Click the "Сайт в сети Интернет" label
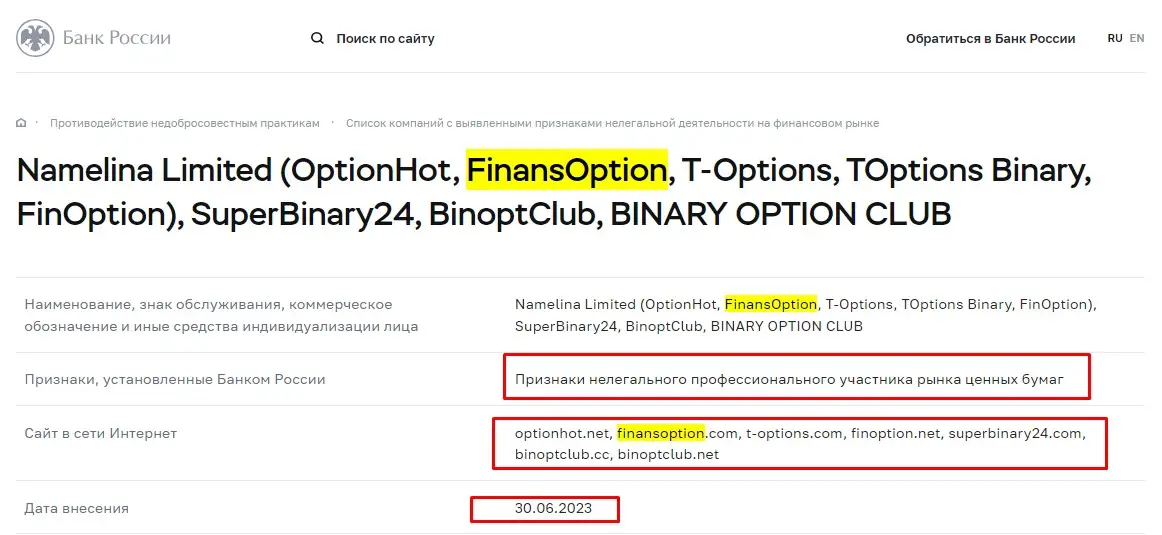Screen dimensions: 1162x535 click(x=100, y=433)
